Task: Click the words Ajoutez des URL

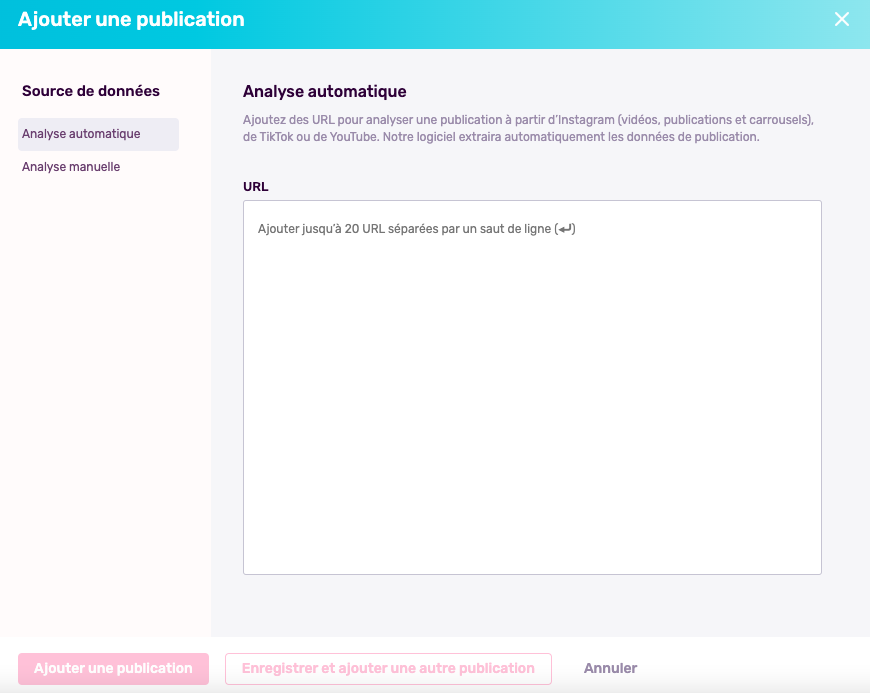Action: coord(284,120)
